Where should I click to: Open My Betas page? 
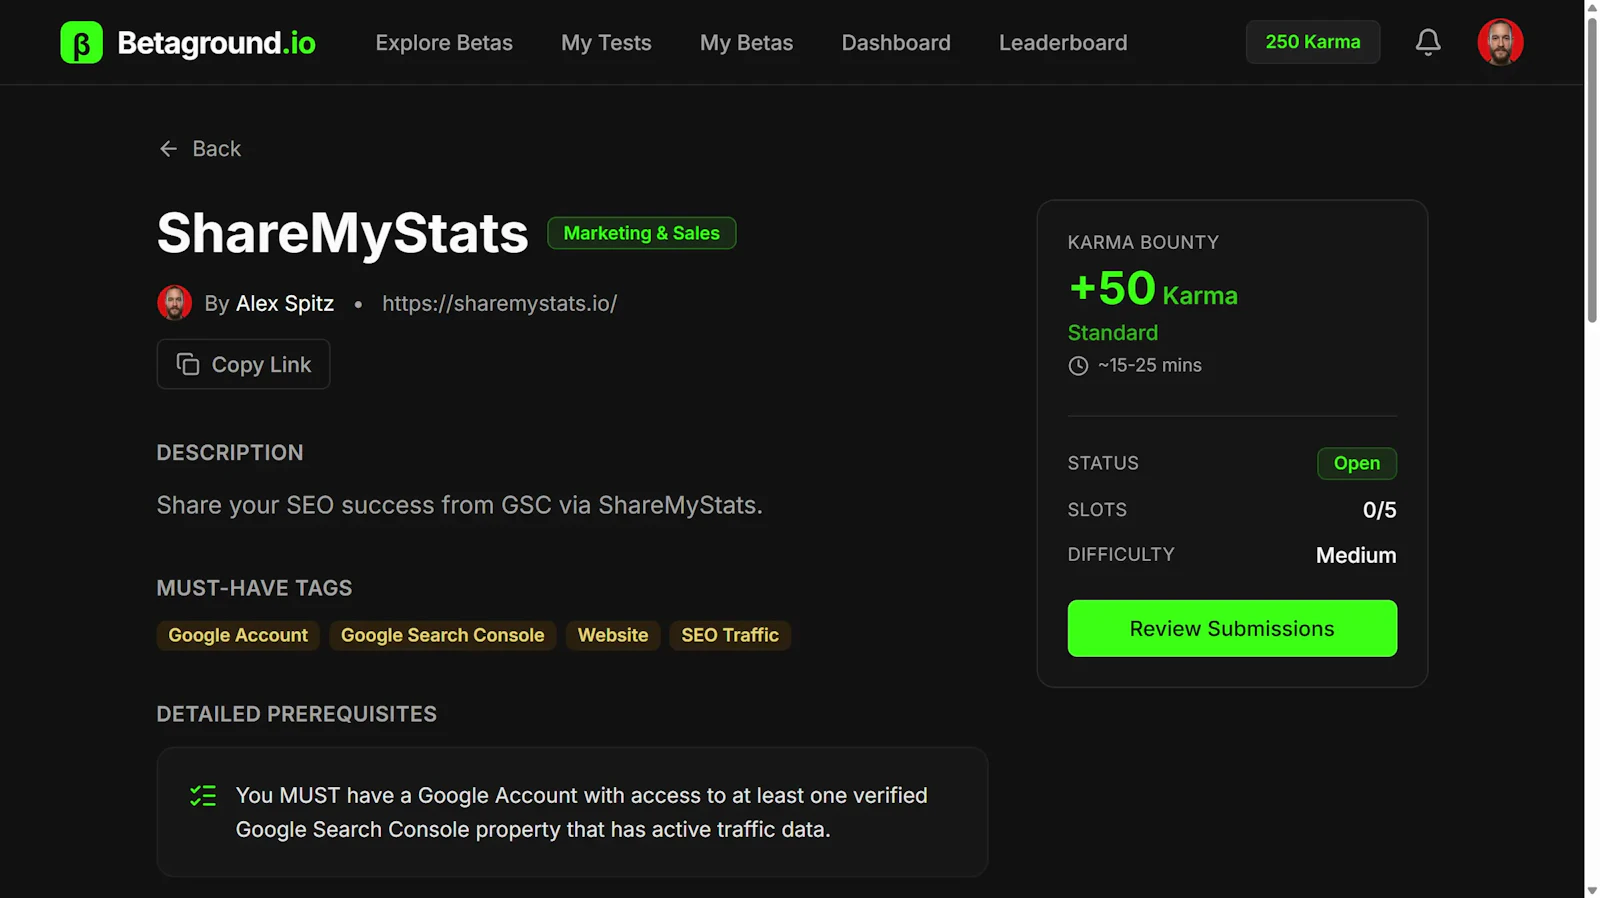[x=746, y=43]
